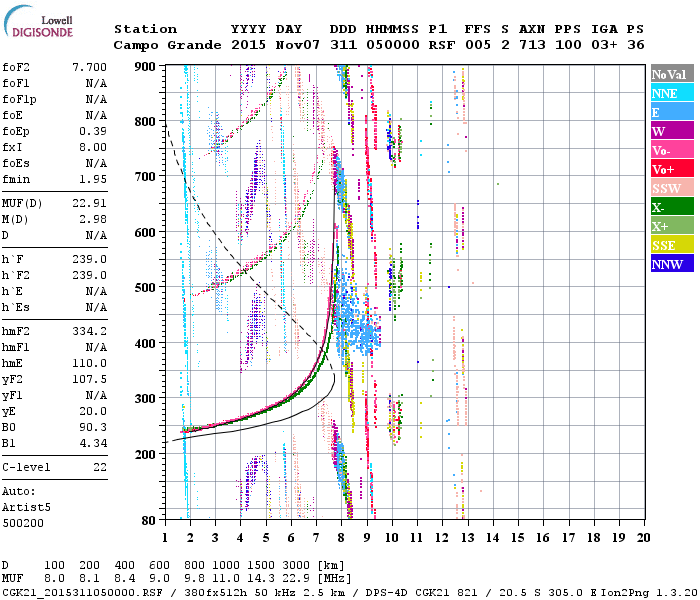The image size is (700, 600).
Task: Click the MUF 14.3 table value
Action: coord(261,578)
